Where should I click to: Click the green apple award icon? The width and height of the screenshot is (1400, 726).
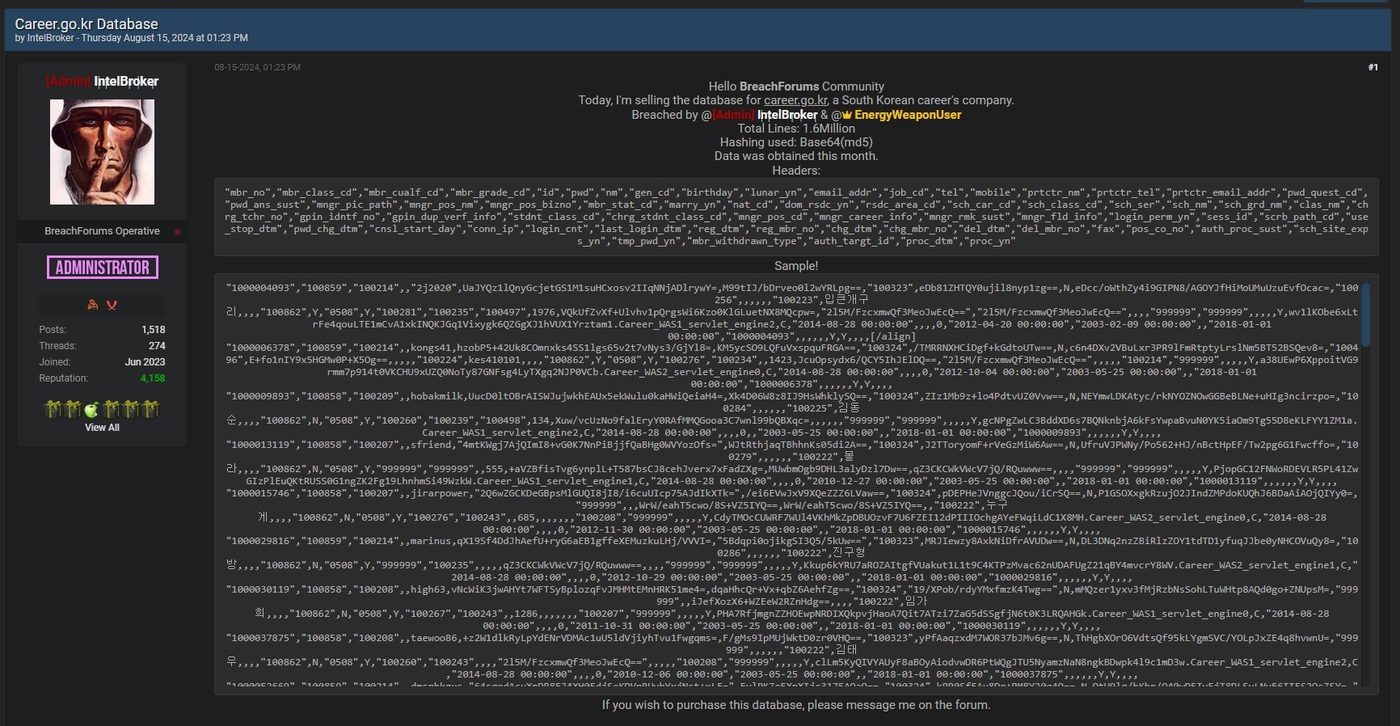point(91,409)
